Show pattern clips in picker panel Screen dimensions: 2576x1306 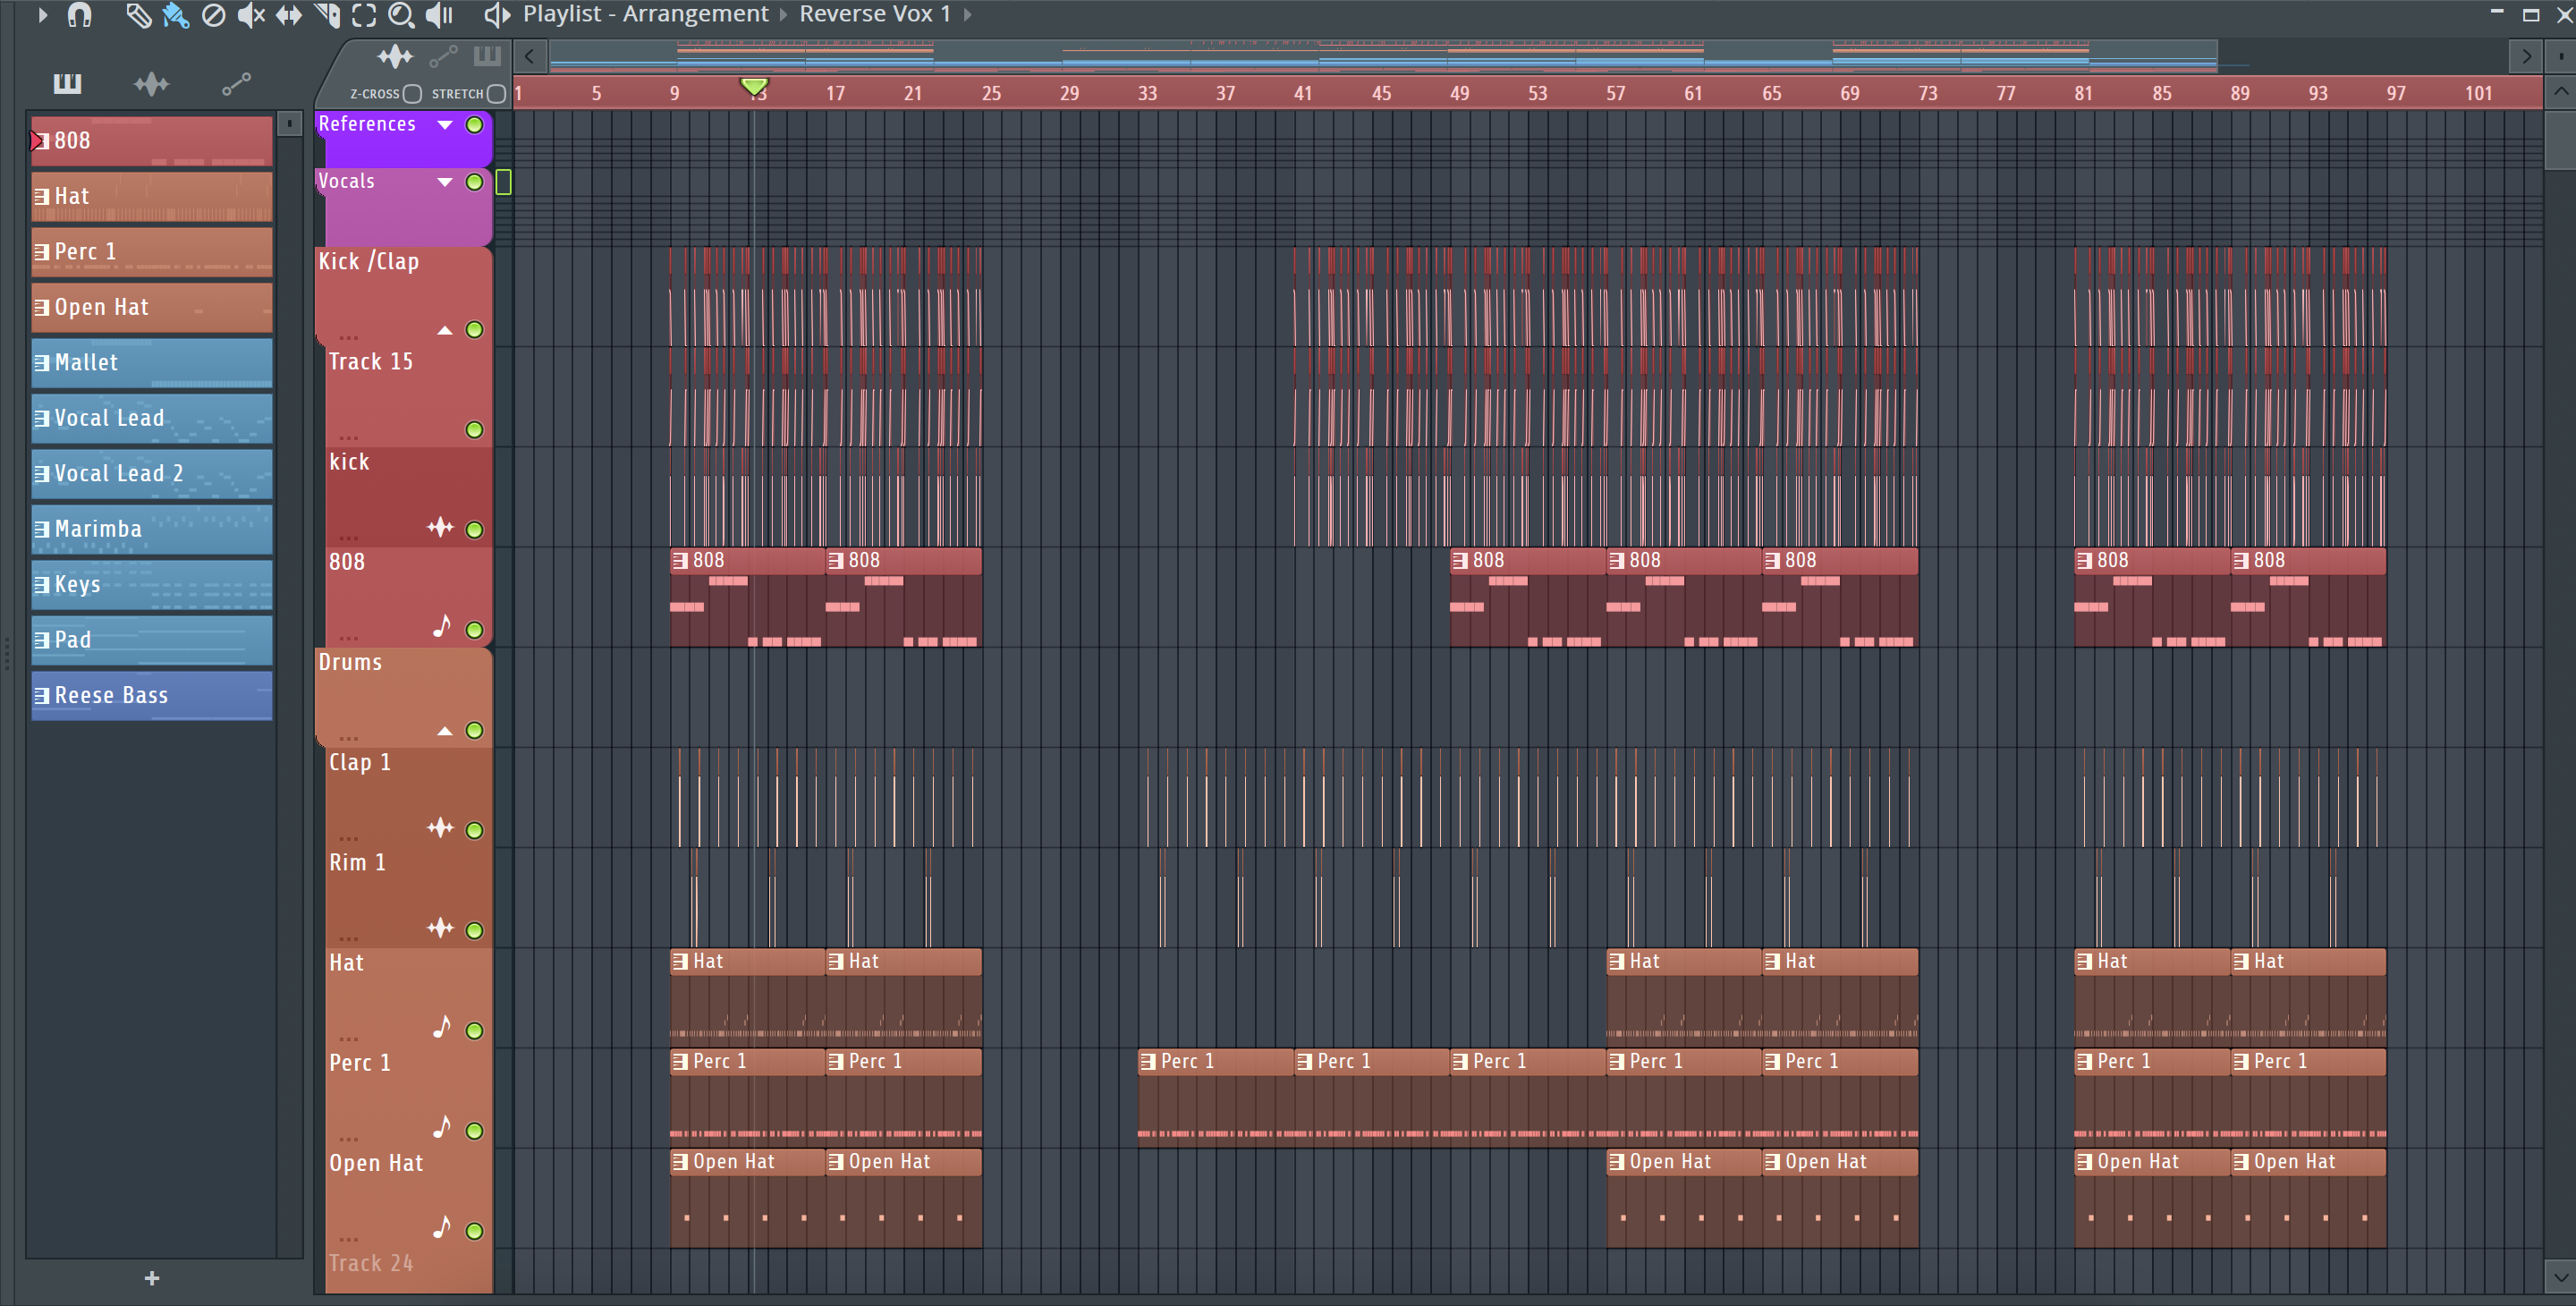[x=67, y=83]
